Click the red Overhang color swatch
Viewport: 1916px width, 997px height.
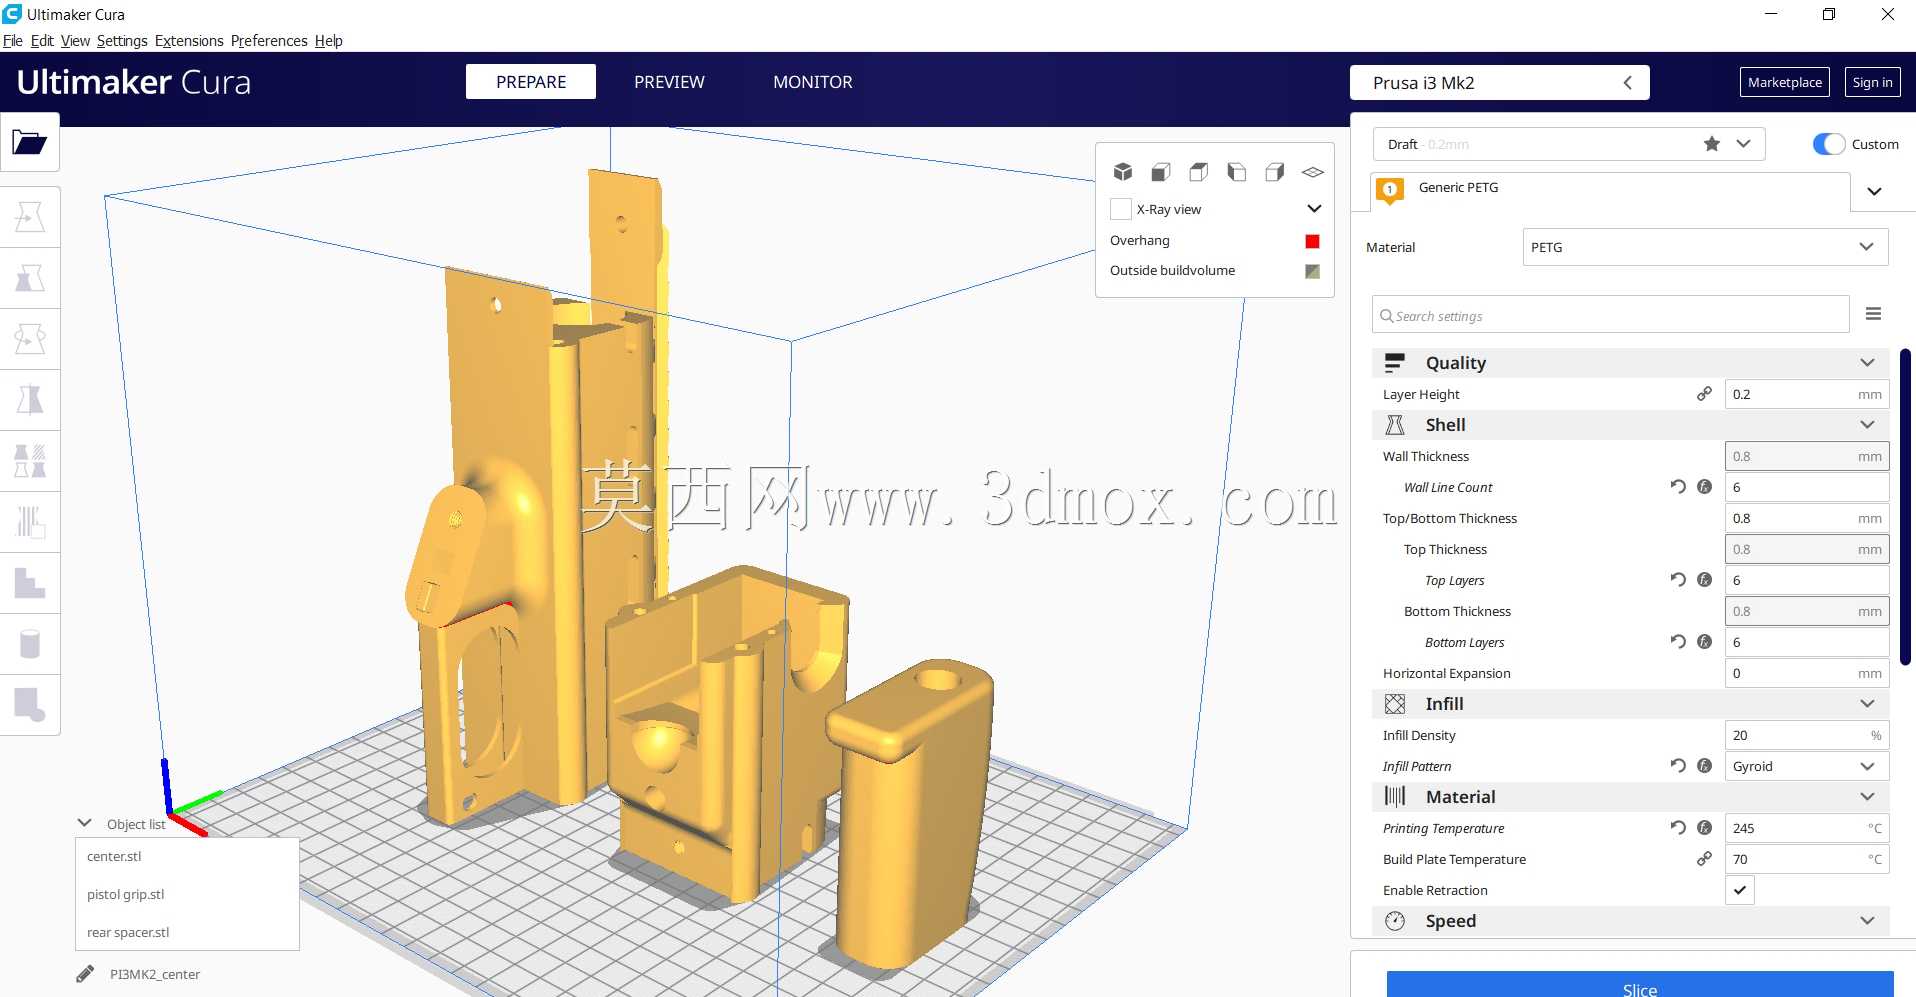click(1312, 241)
